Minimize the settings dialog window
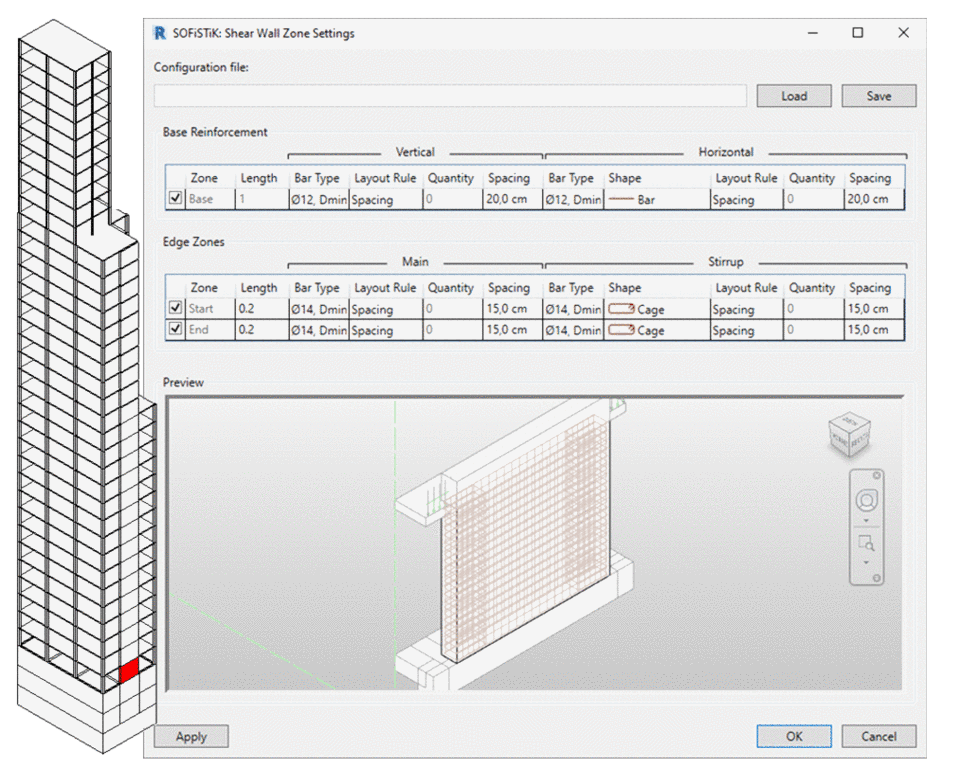Screen dimensions: 960x768 [x=812, y=32]
